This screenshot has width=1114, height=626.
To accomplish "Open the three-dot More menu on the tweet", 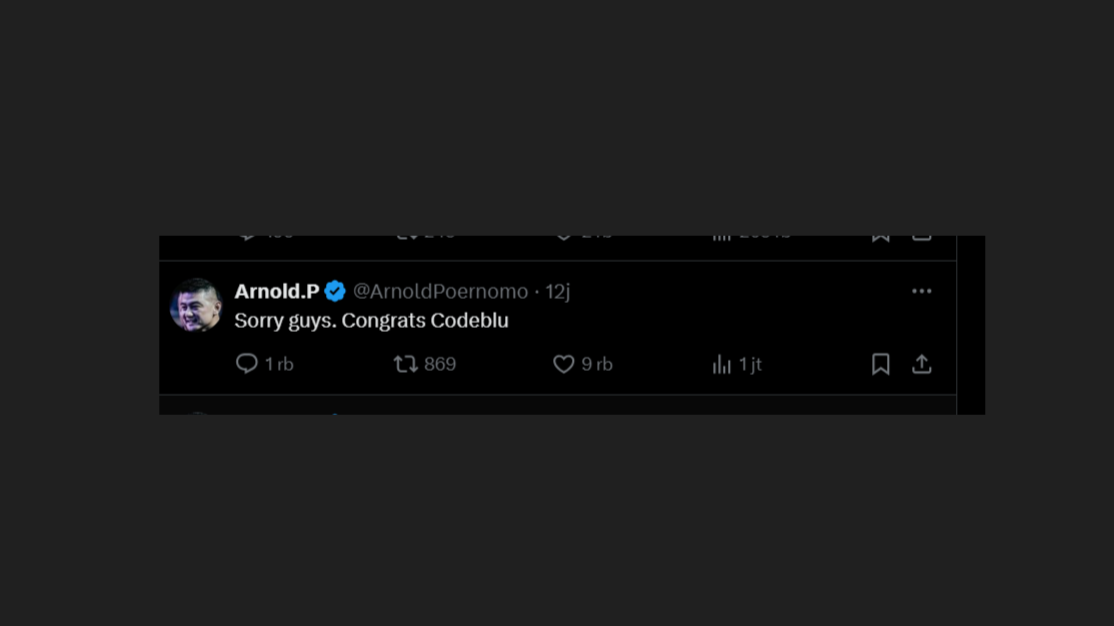I will pos(922,291).
